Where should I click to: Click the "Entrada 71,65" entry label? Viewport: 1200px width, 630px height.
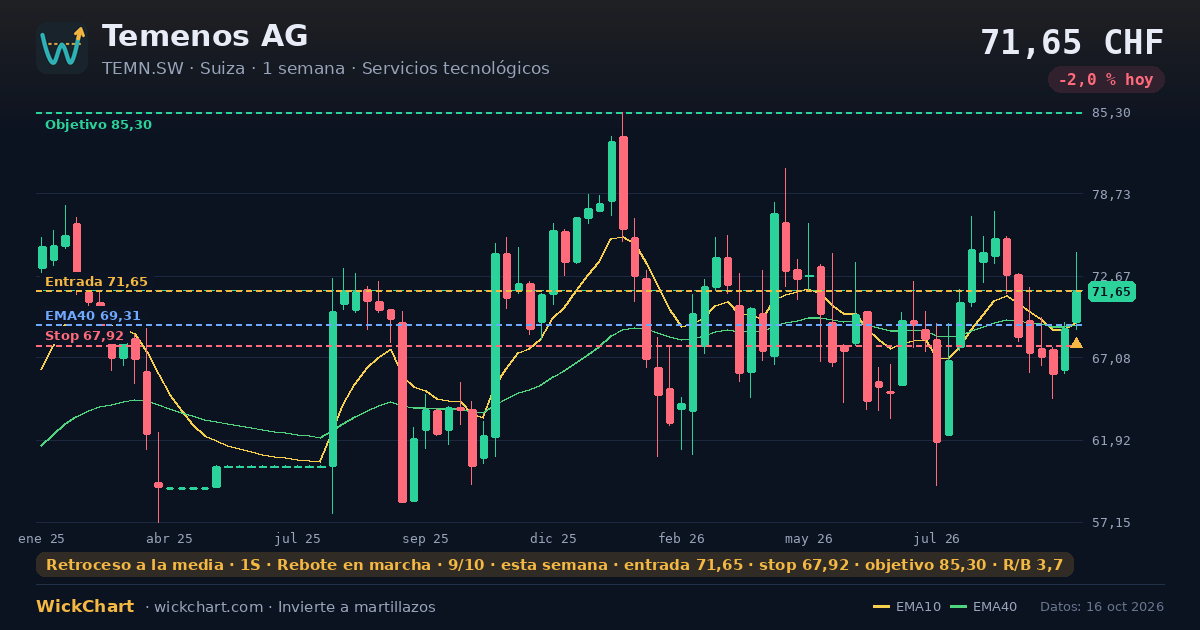click(x=96, y=282)
